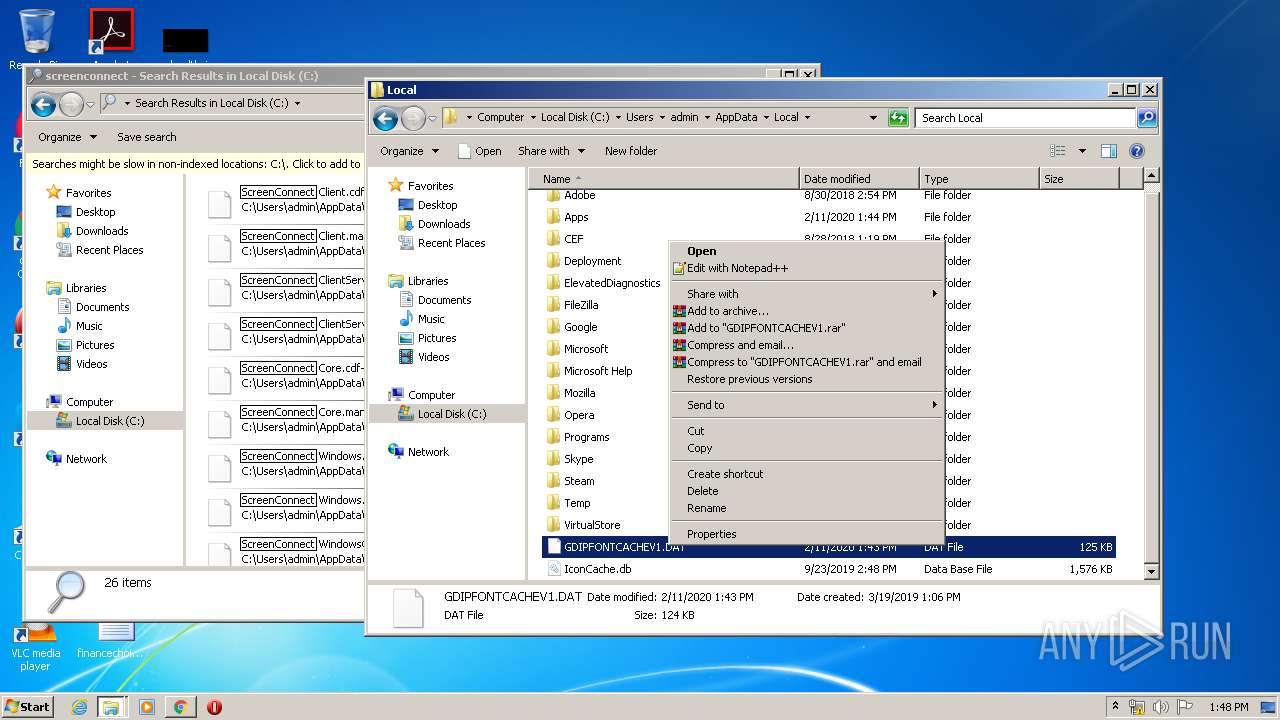
Task: Open Organize menu in Local window
Action: point(409,151)
